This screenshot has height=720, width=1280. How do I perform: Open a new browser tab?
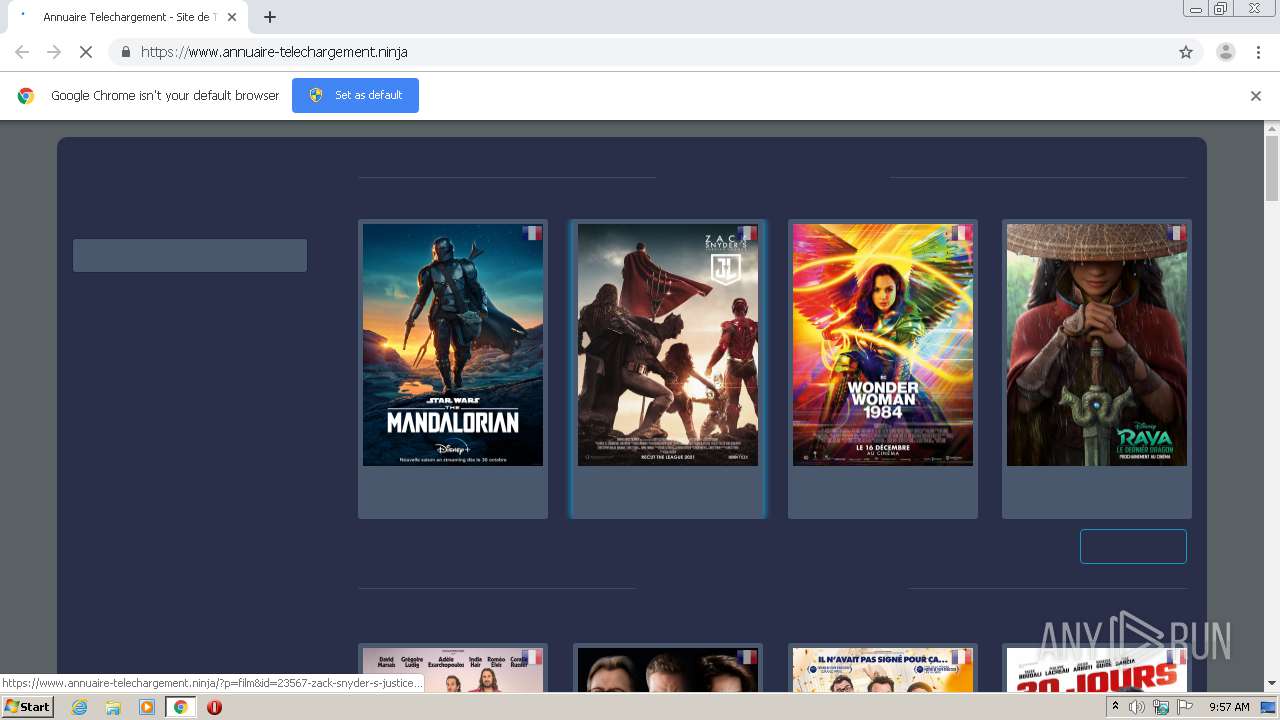270,17
